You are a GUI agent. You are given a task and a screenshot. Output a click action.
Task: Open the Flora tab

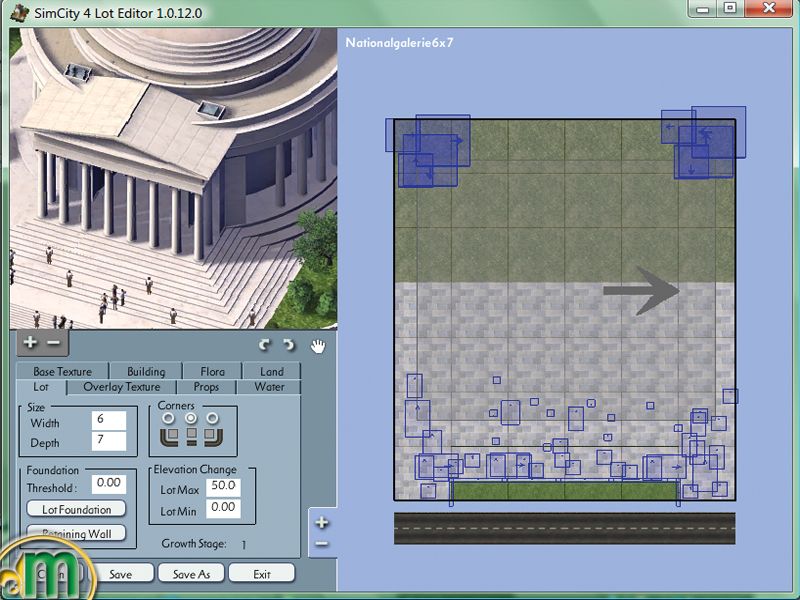point(212,371)
